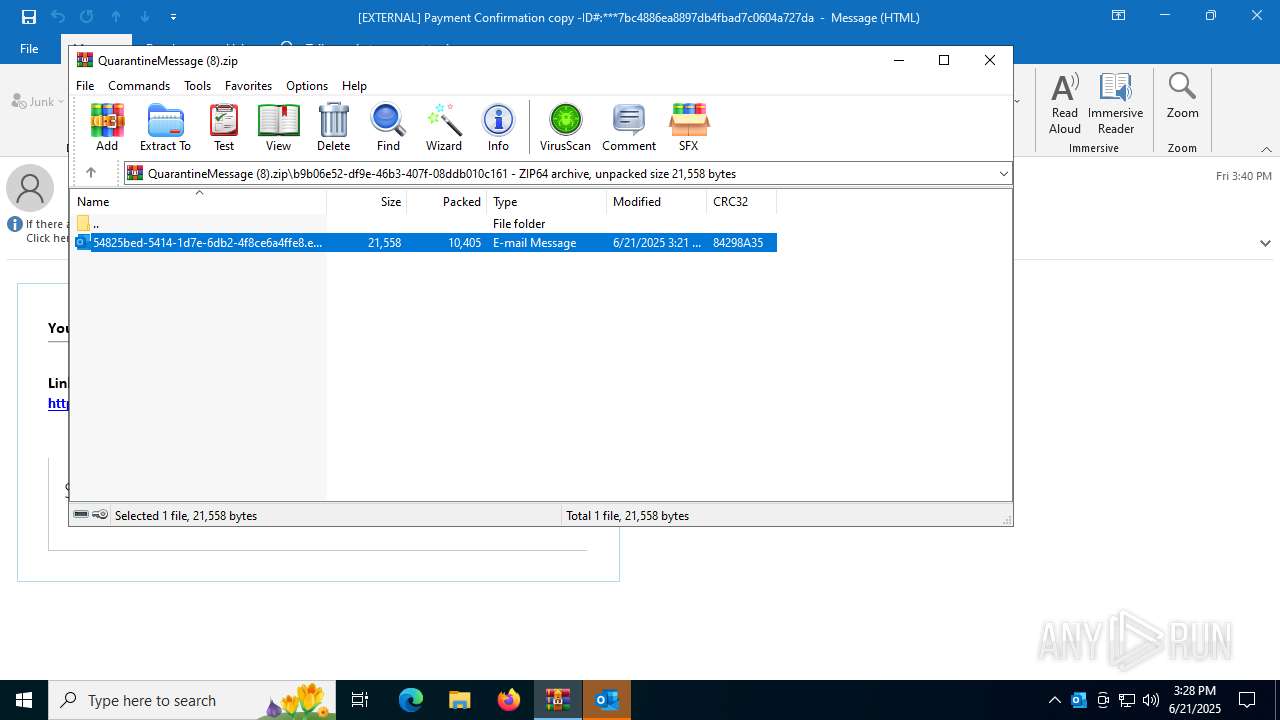The image size is (1280, 720).
Task: Open Microsoft Edge from taskbar
Action: [x=411, y=700]
